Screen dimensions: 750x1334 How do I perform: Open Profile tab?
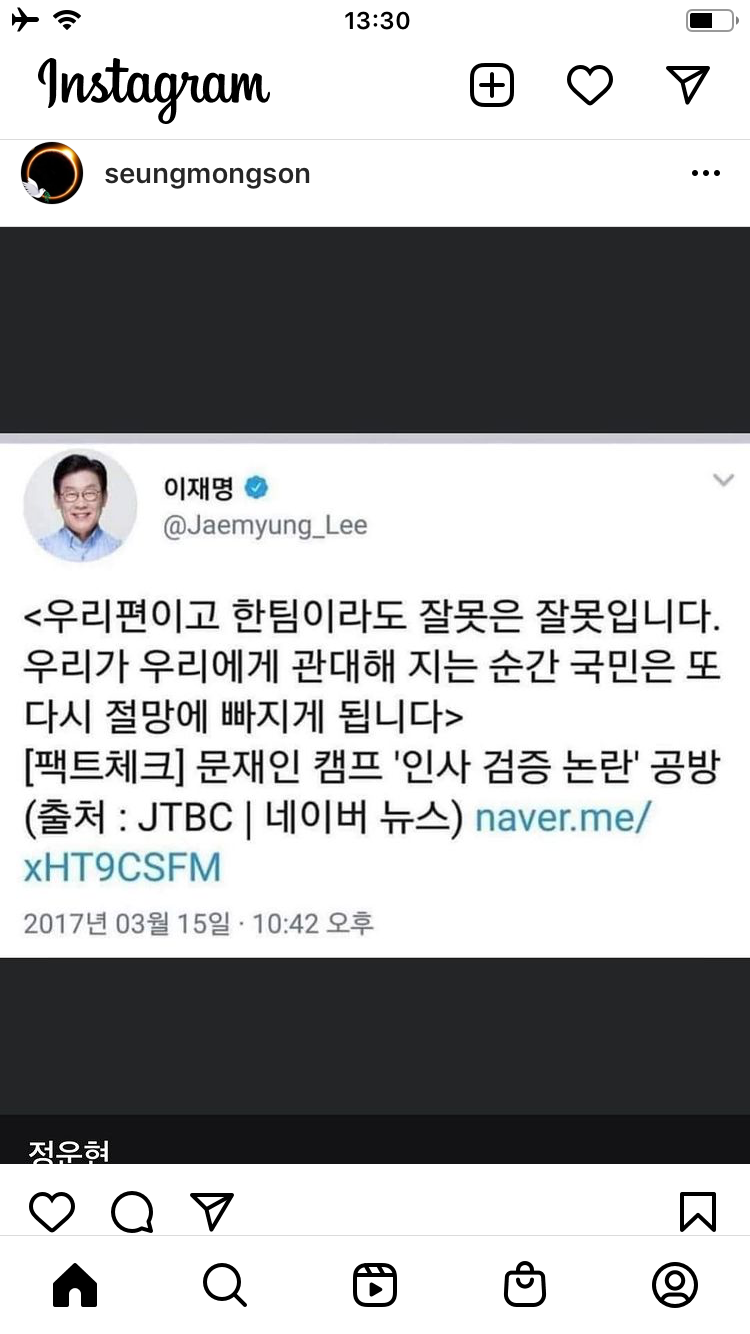coord(675,1285)
